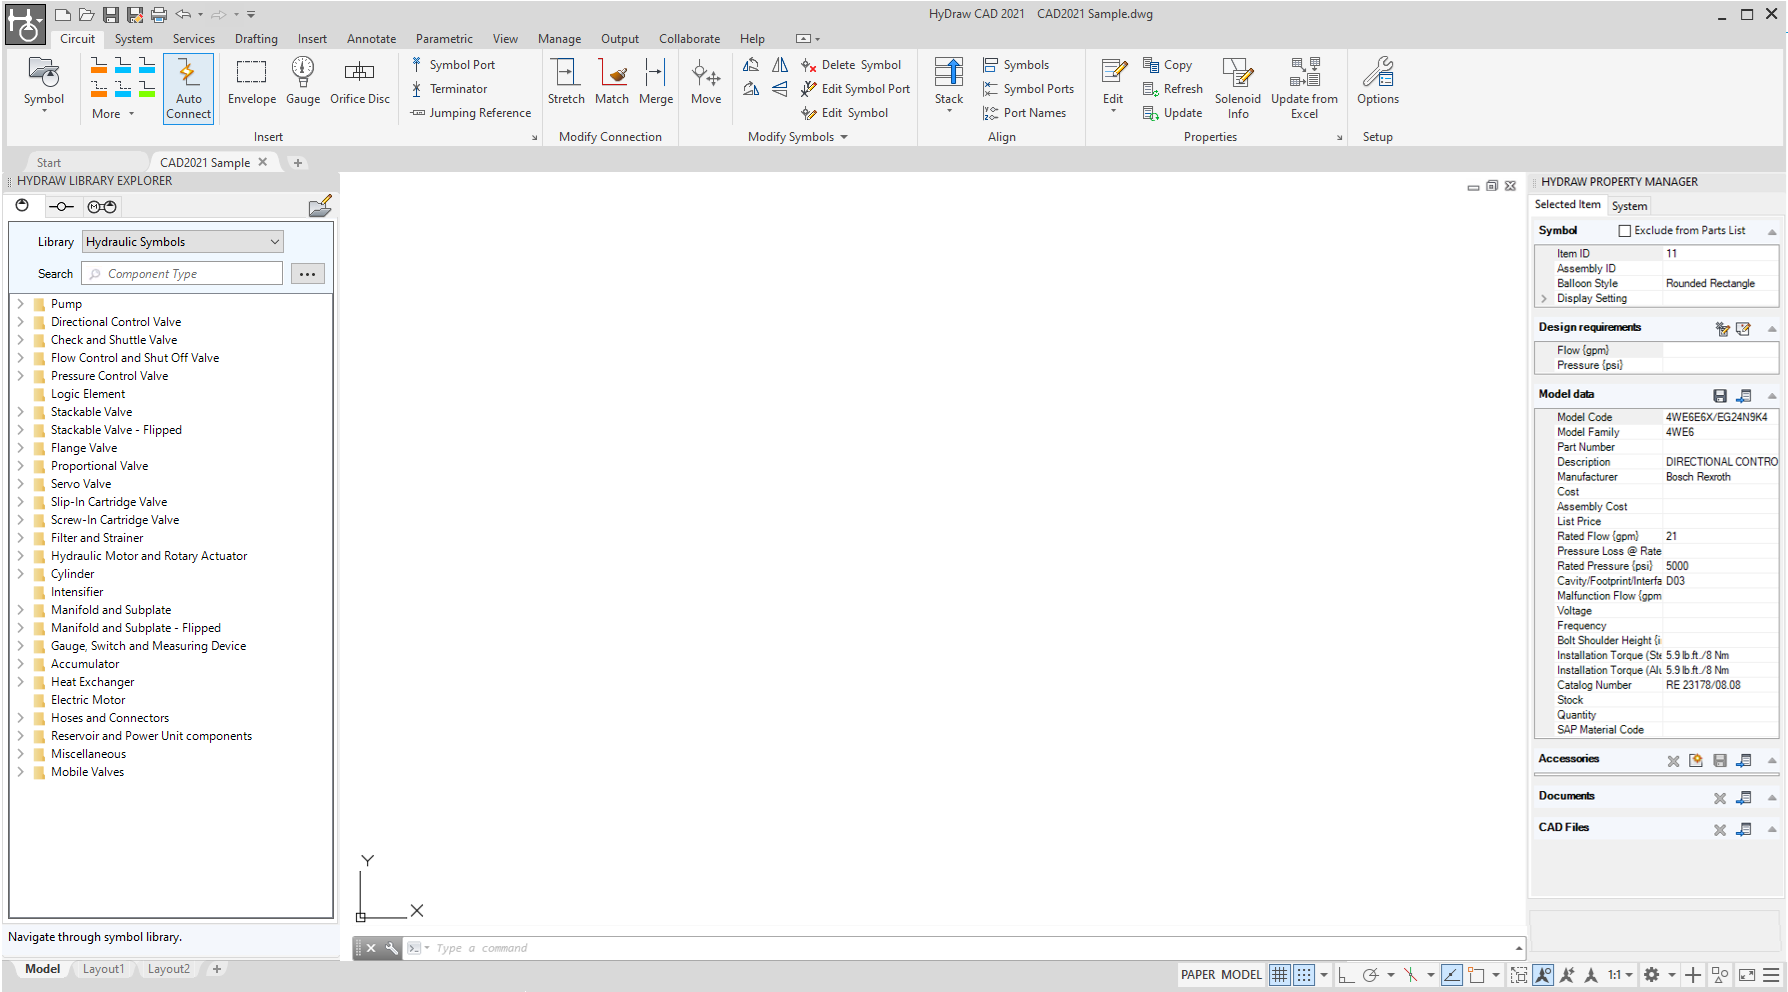The image size is (1788, 992).
Task: Save model data with the disk icon
Action: [x=1720, y=396]
